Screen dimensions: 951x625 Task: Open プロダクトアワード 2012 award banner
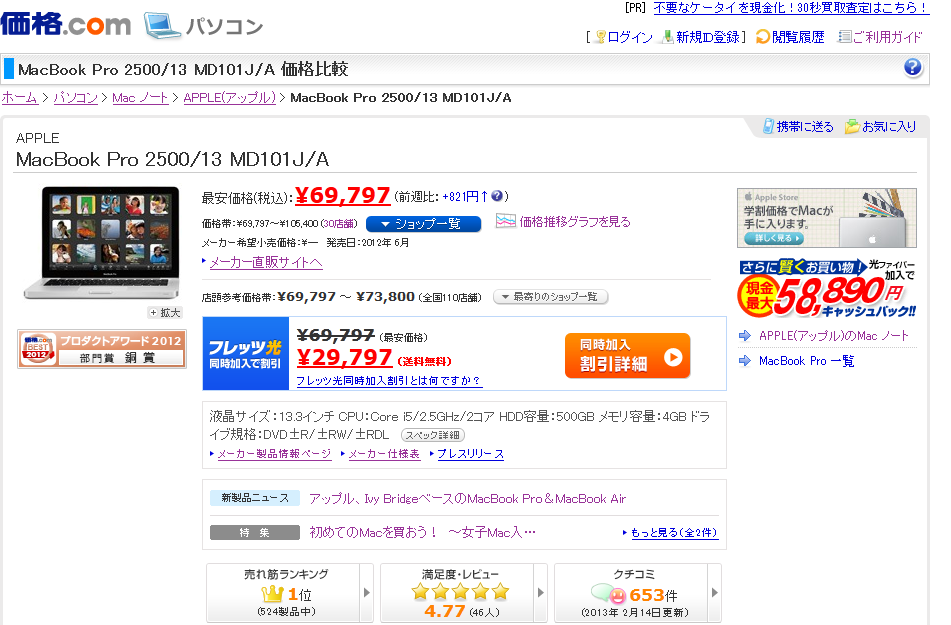click(102, 349)
